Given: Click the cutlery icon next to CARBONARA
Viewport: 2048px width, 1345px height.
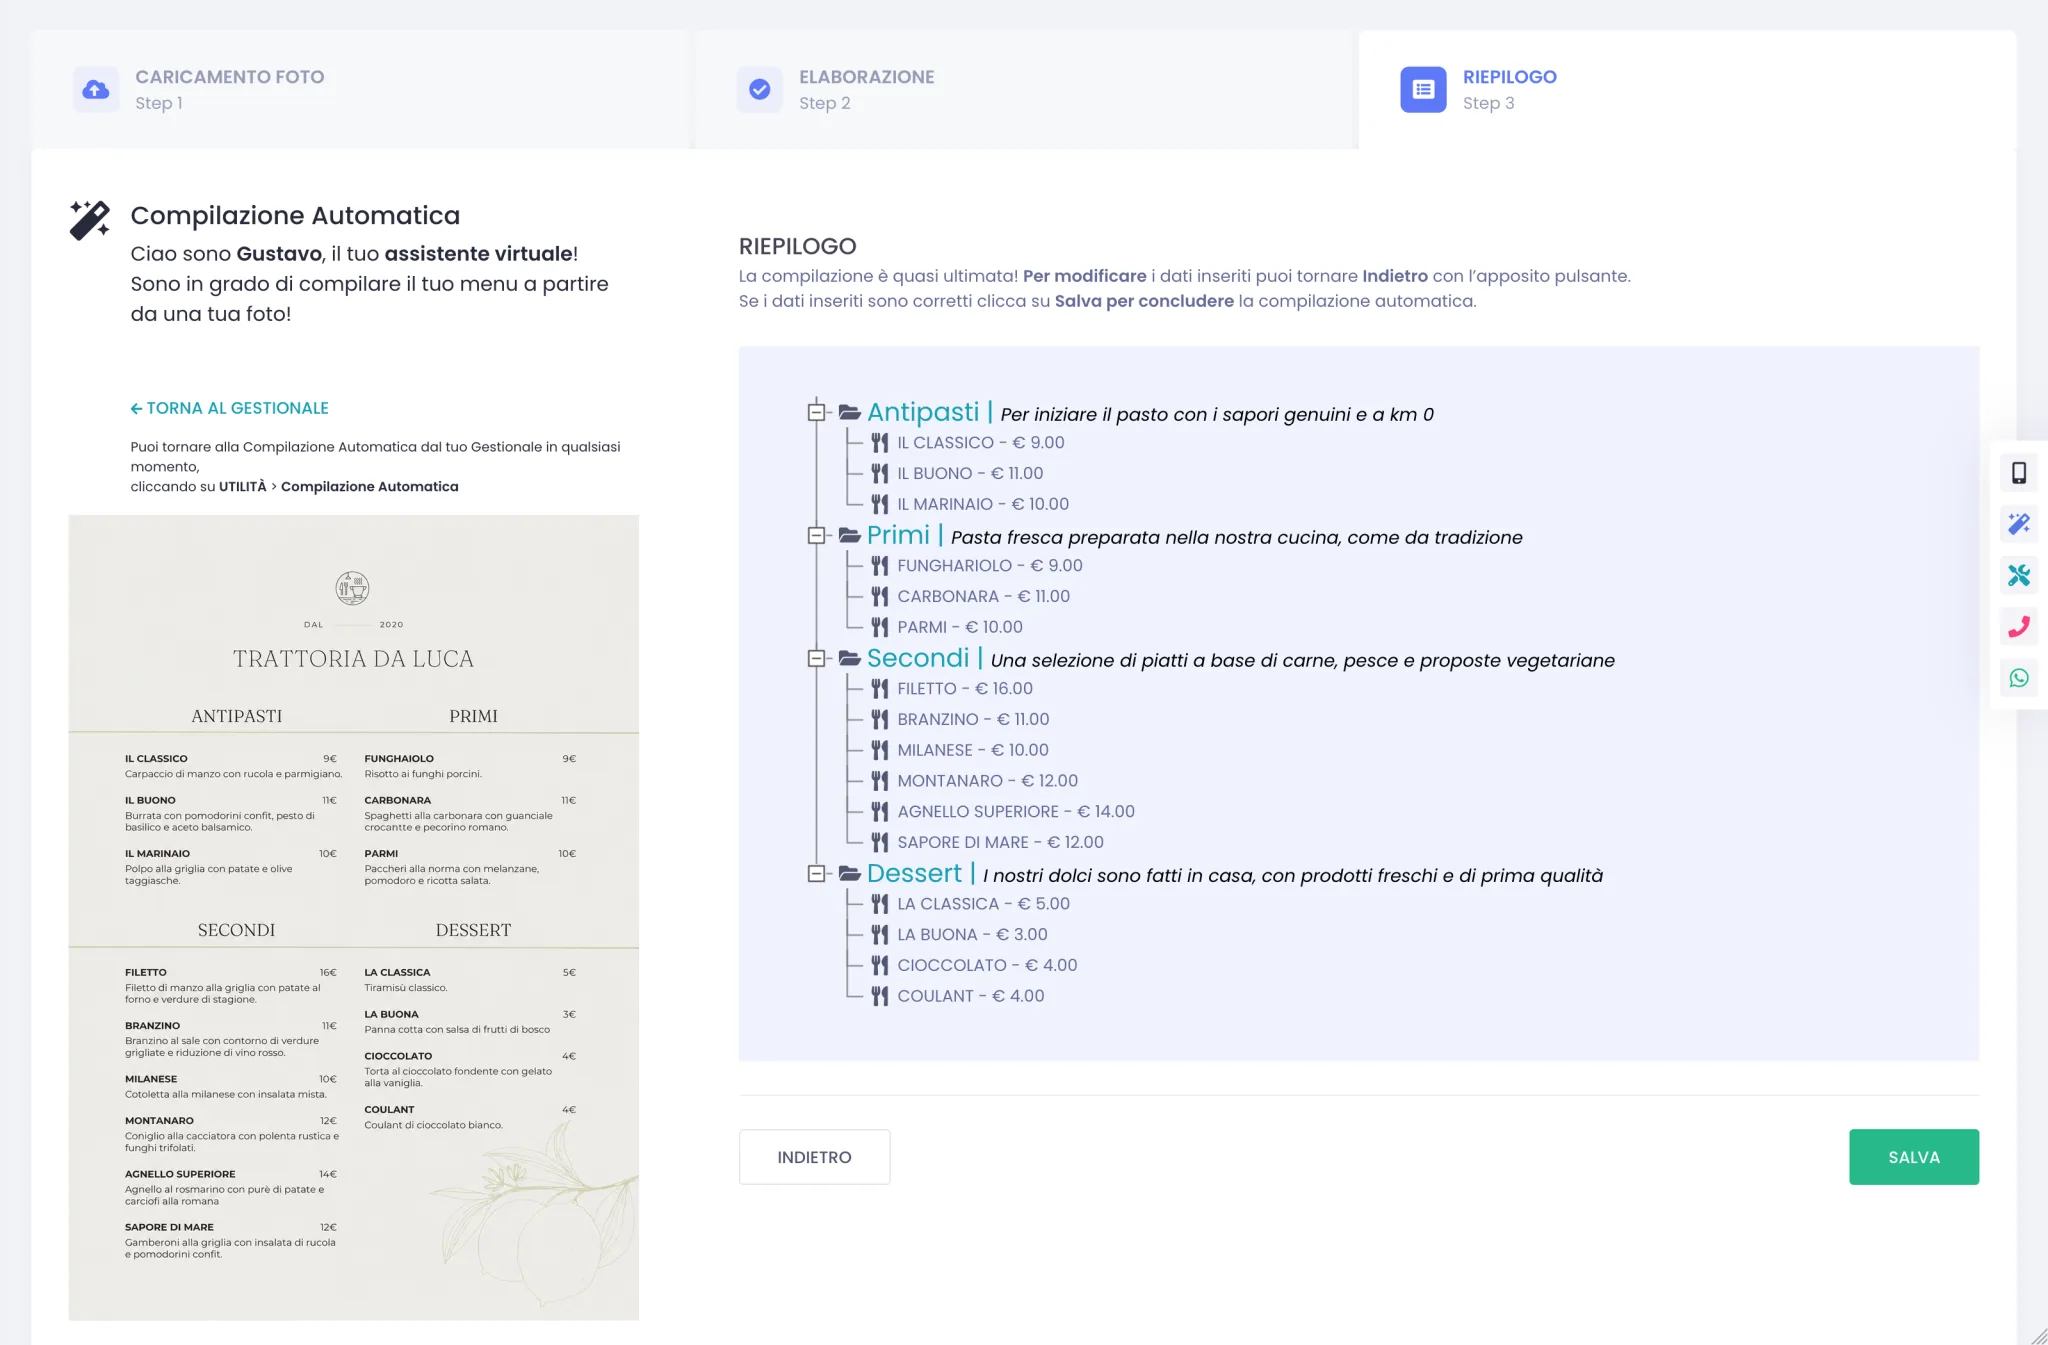Looking at the screenshot, I should [879, 597].
